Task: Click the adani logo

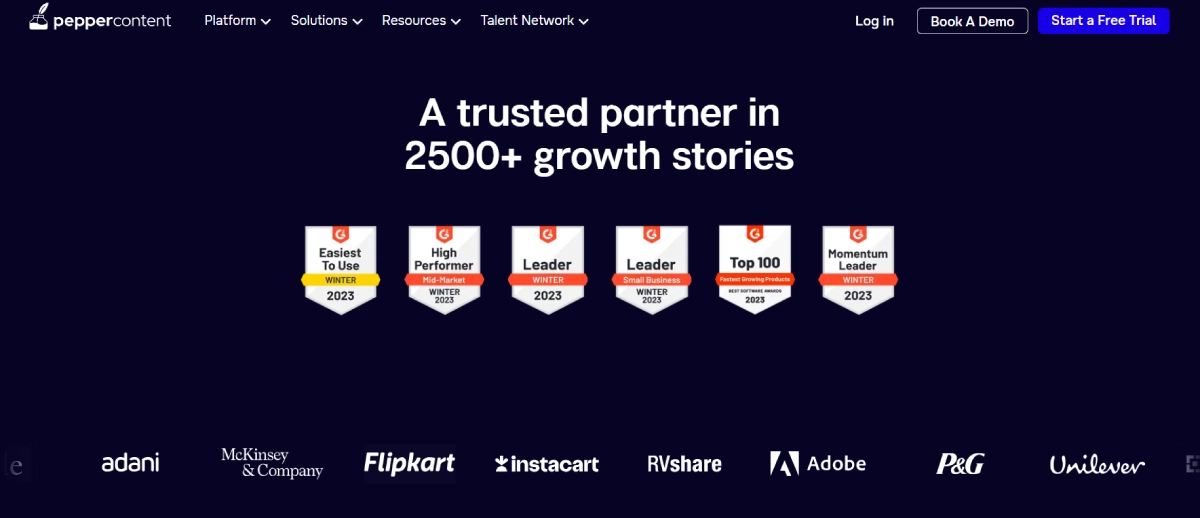Action: (130, 463)
